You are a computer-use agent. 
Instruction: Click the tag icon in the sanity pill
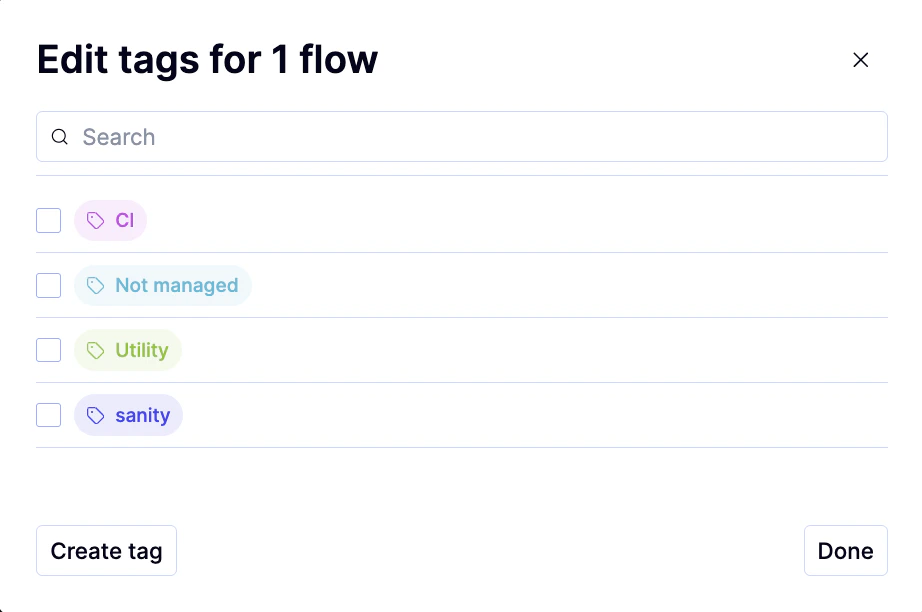pyautogui.click(x=93, y=415)
